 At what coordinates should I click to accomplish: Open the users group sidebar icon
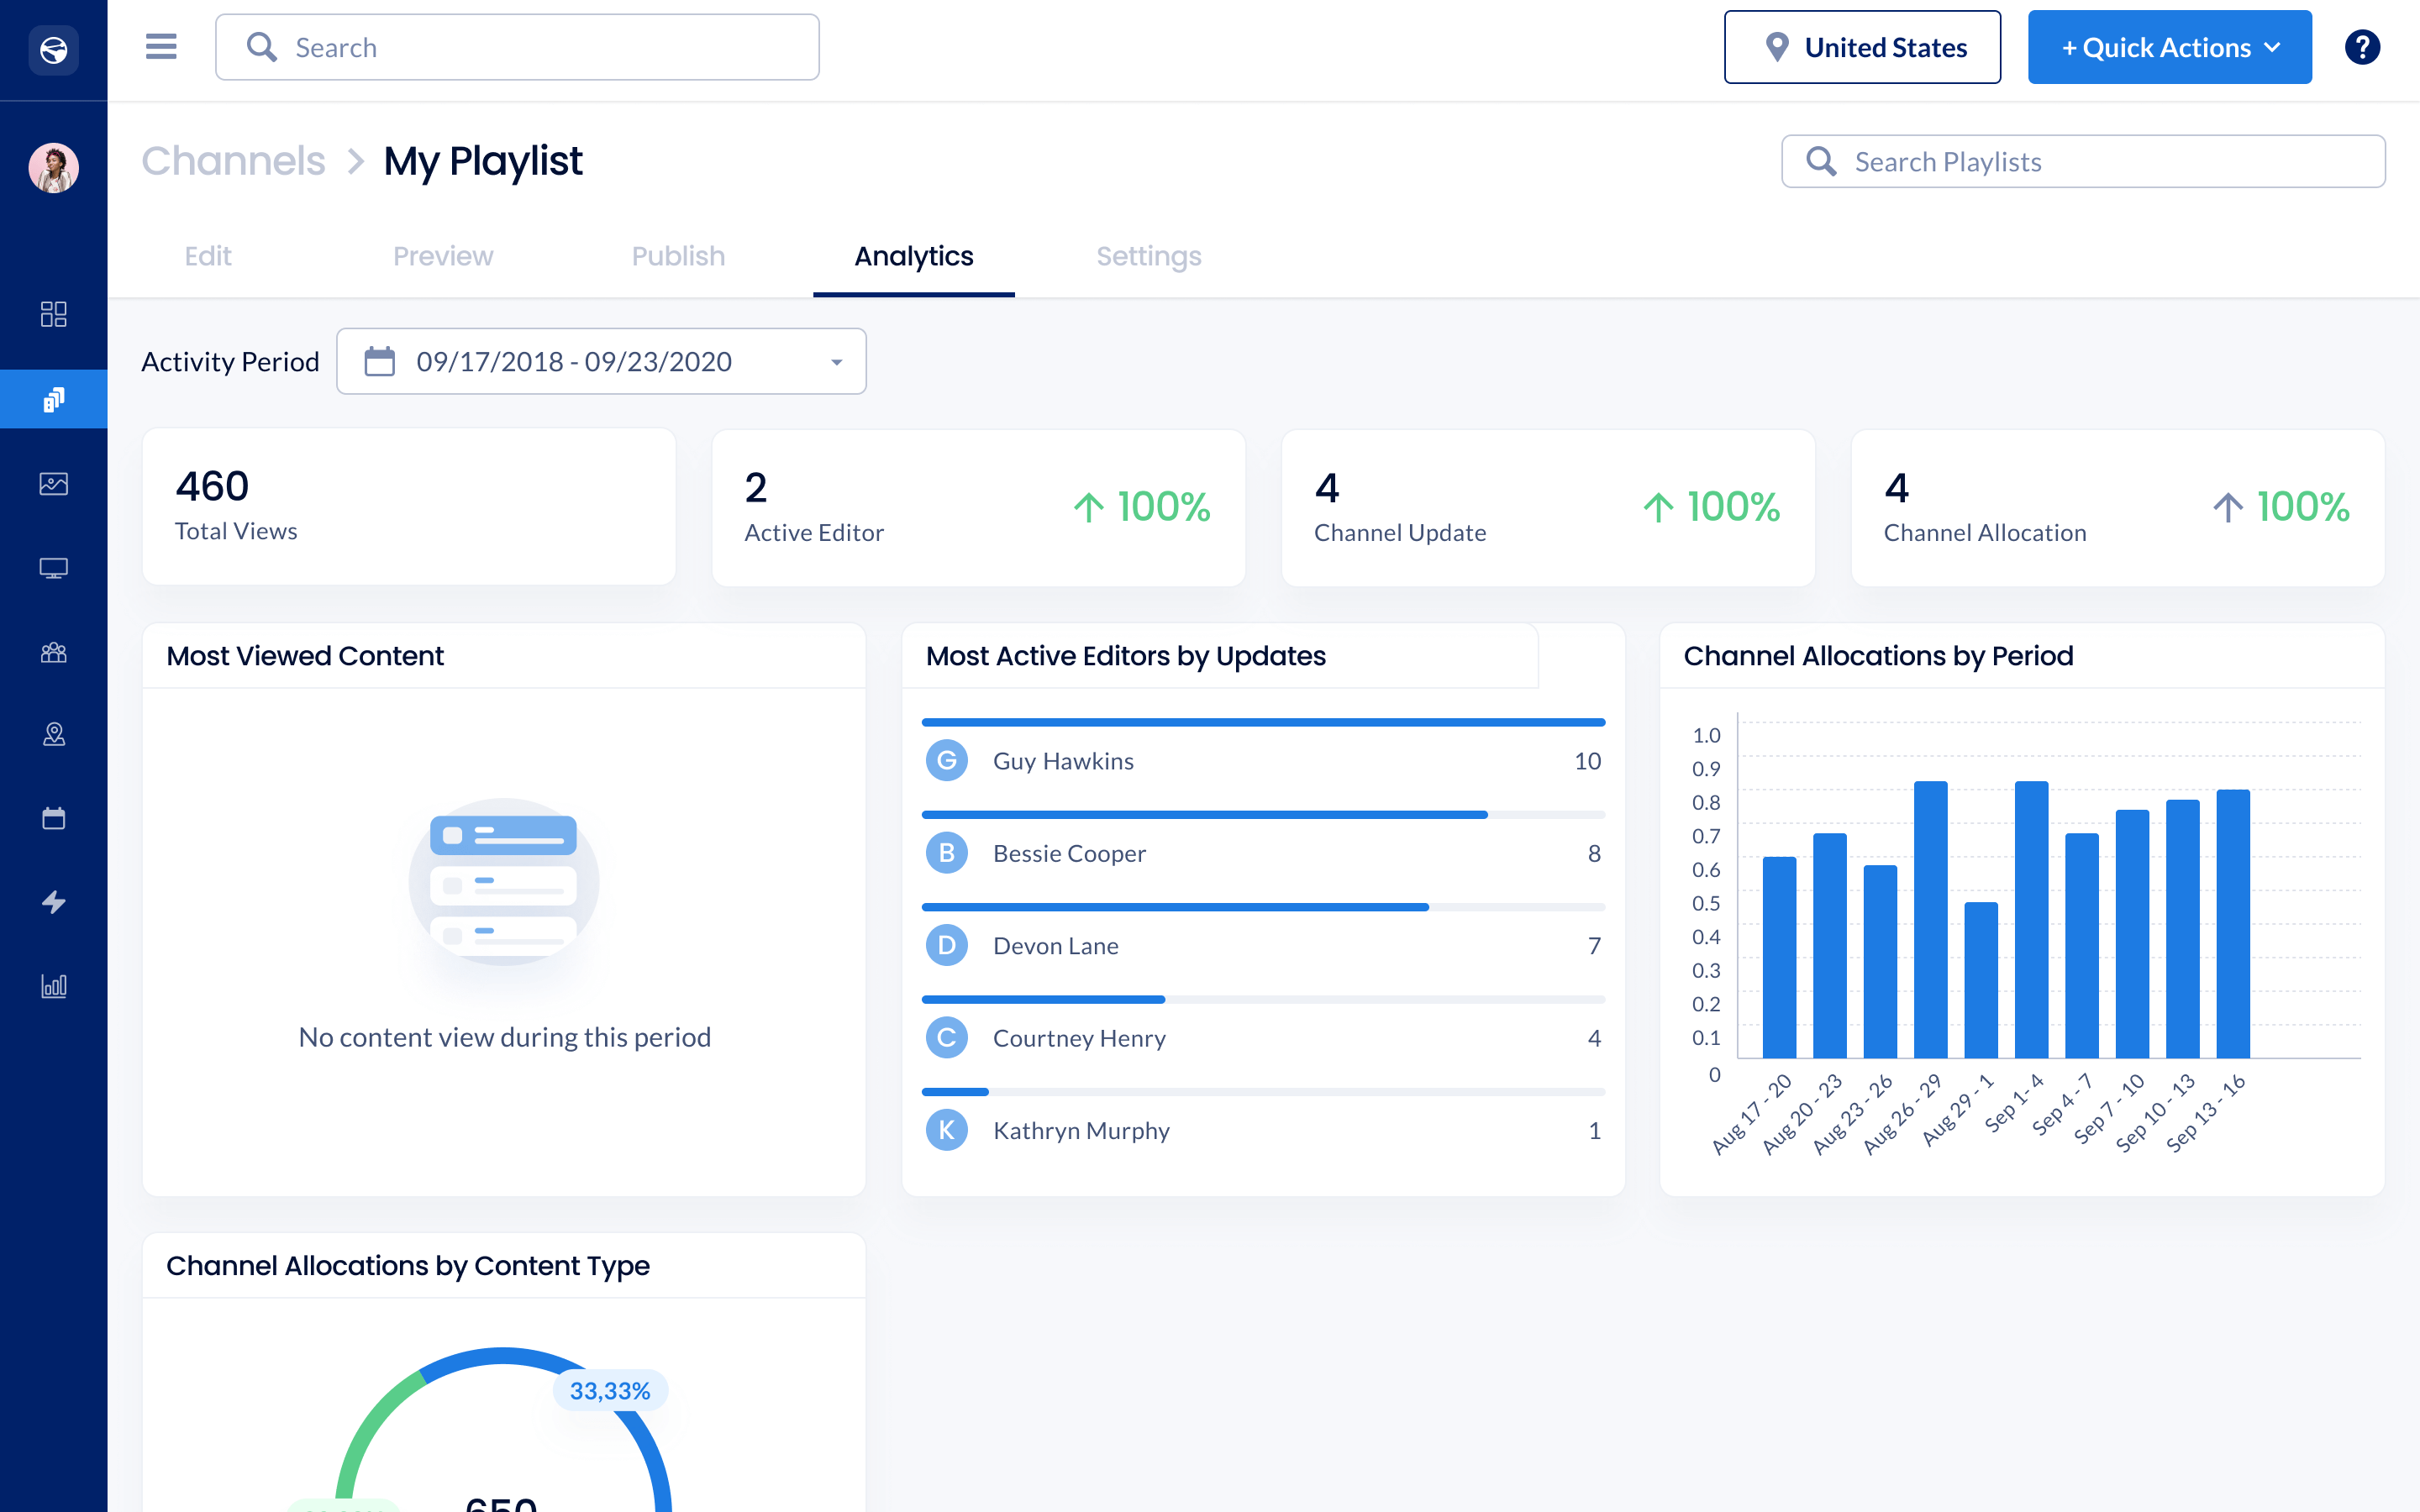click(54, 653)
